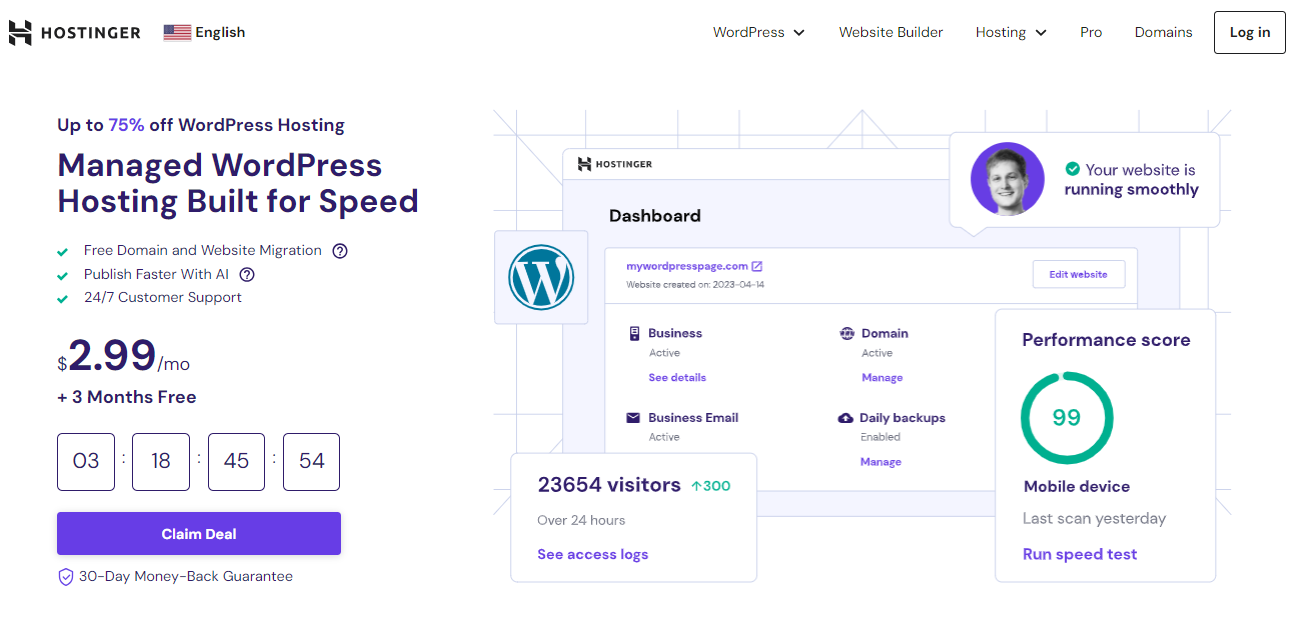Click the US flag language icon
This screenshot has height=618, width=1295.
click(176, 31)
